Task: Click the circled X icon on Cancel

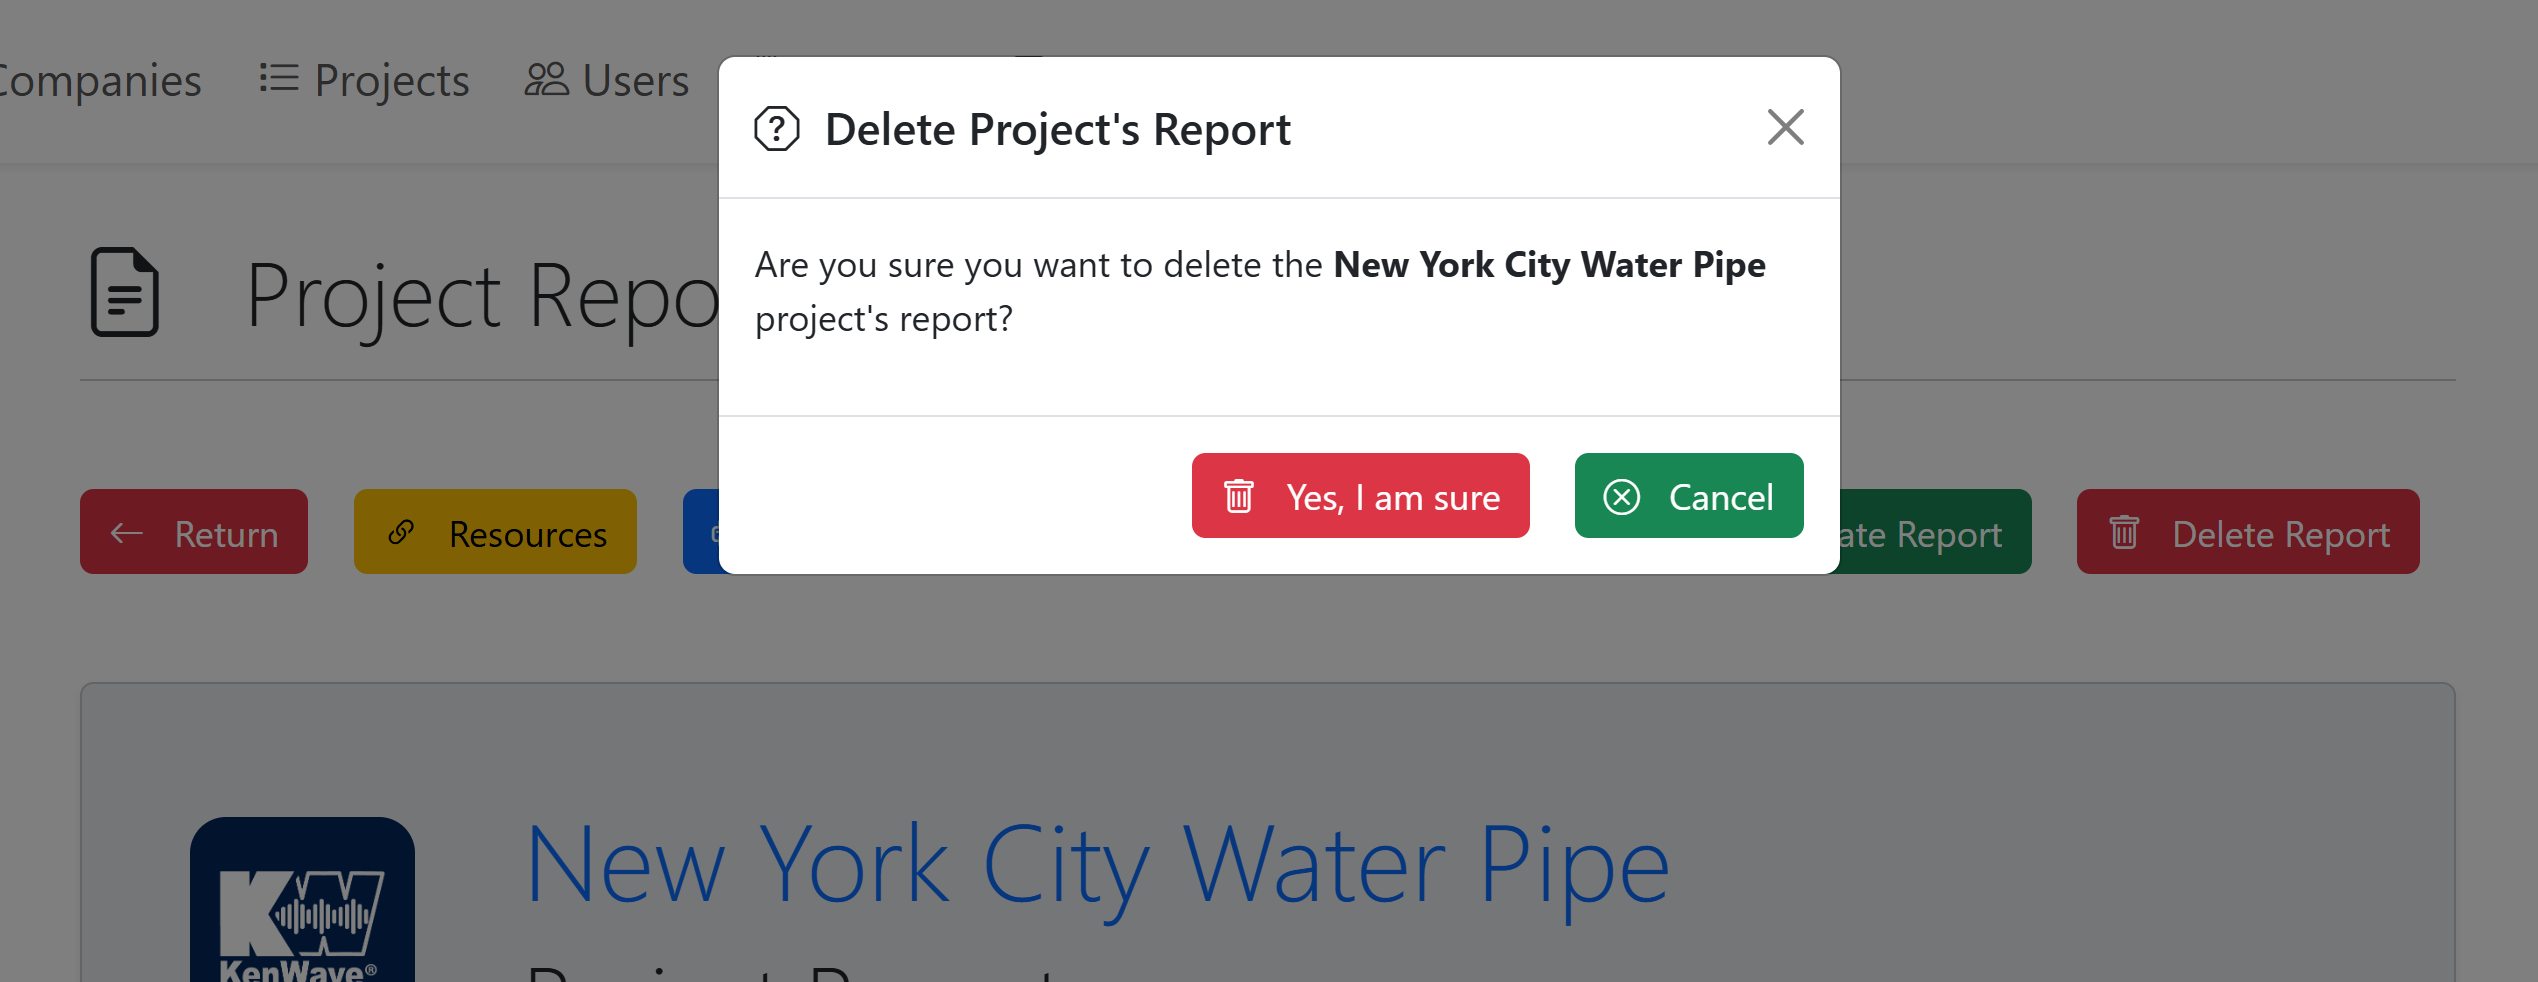Action: click(x=1621, y=496)
